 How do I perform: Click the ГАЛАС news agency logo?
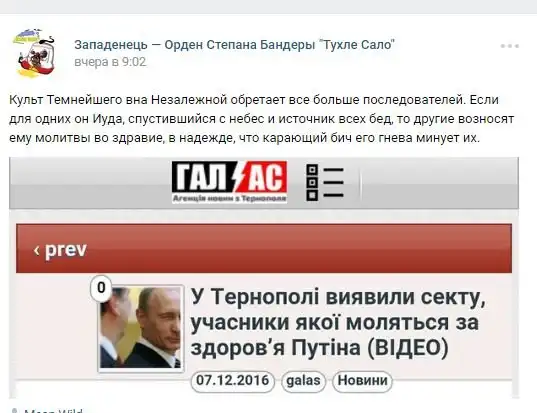tap(229, 182)
